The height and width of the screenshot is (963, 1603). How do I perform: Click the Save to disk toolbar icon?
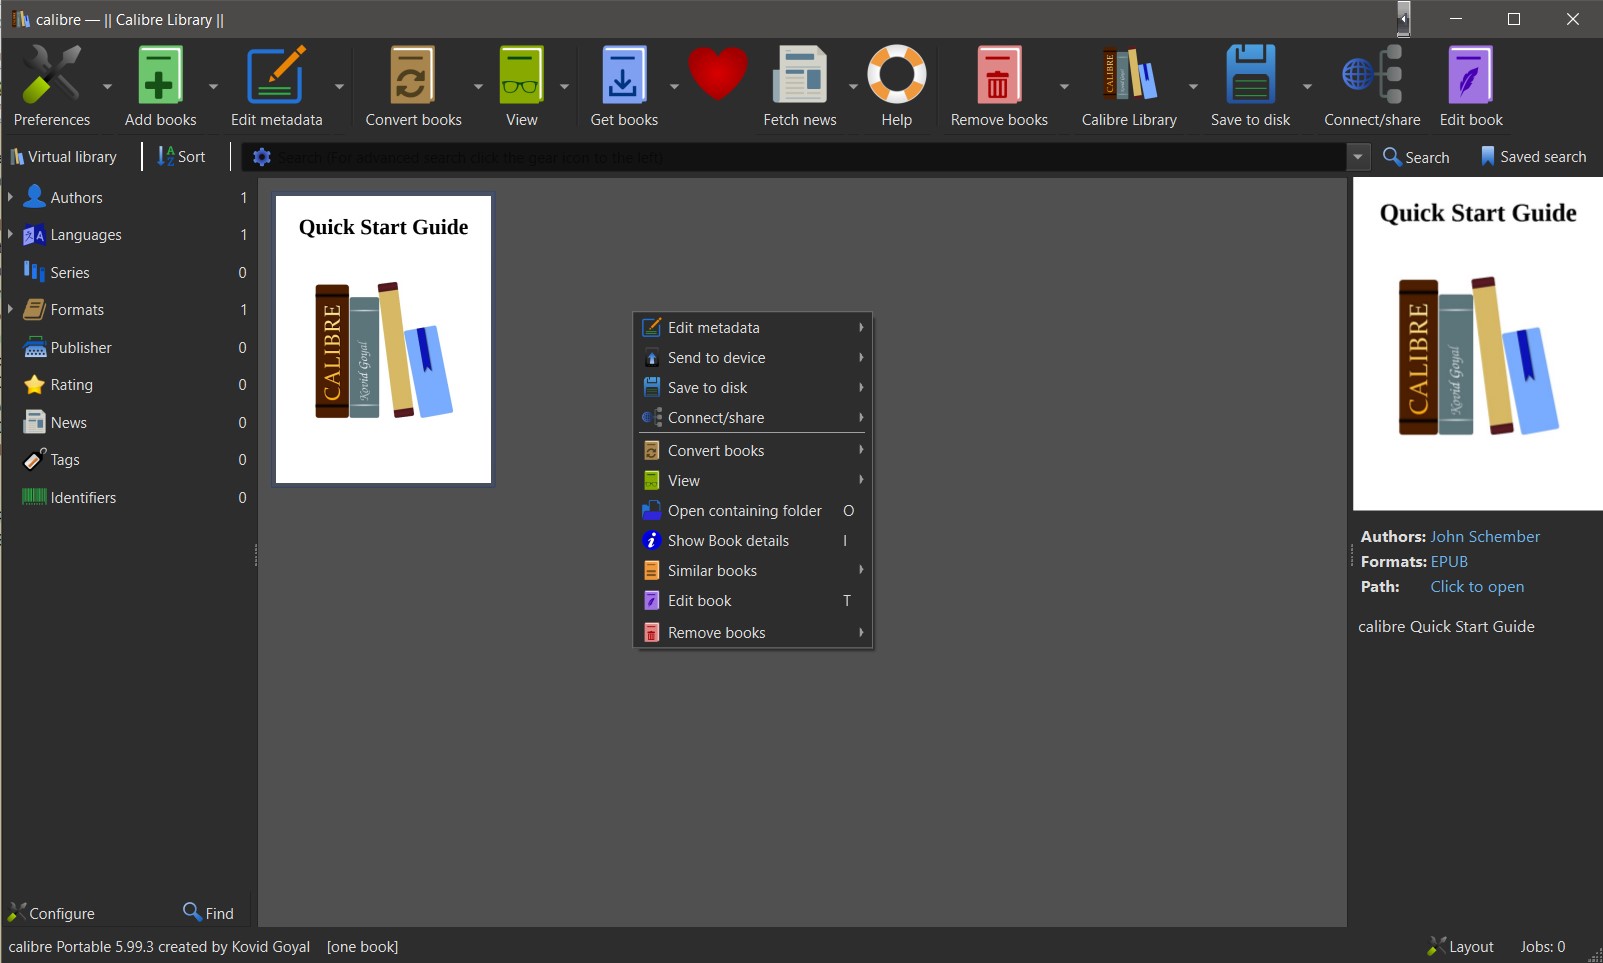tap(1250, 75)
